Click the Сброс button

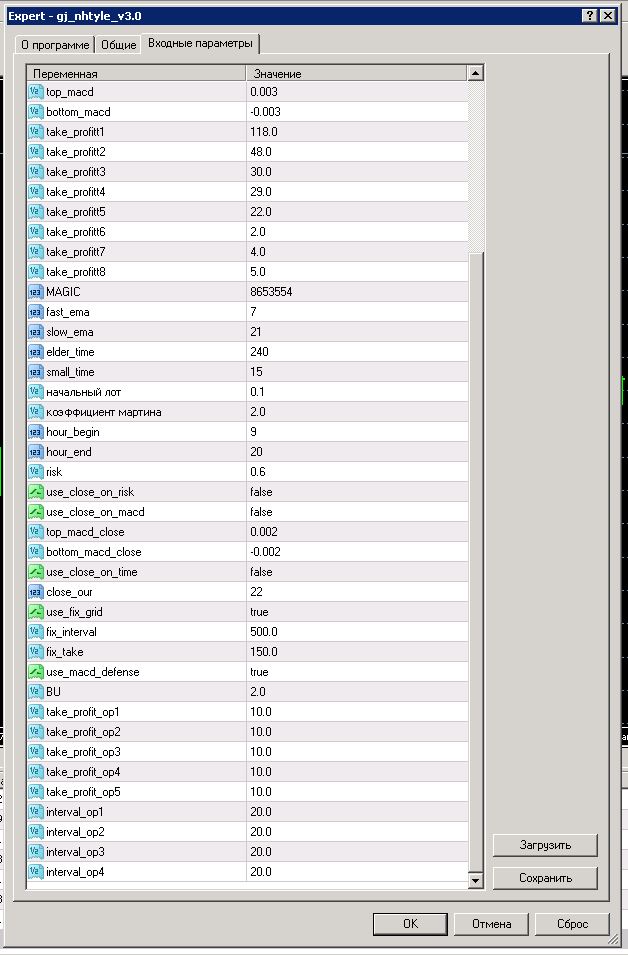(x=572, y=924)
